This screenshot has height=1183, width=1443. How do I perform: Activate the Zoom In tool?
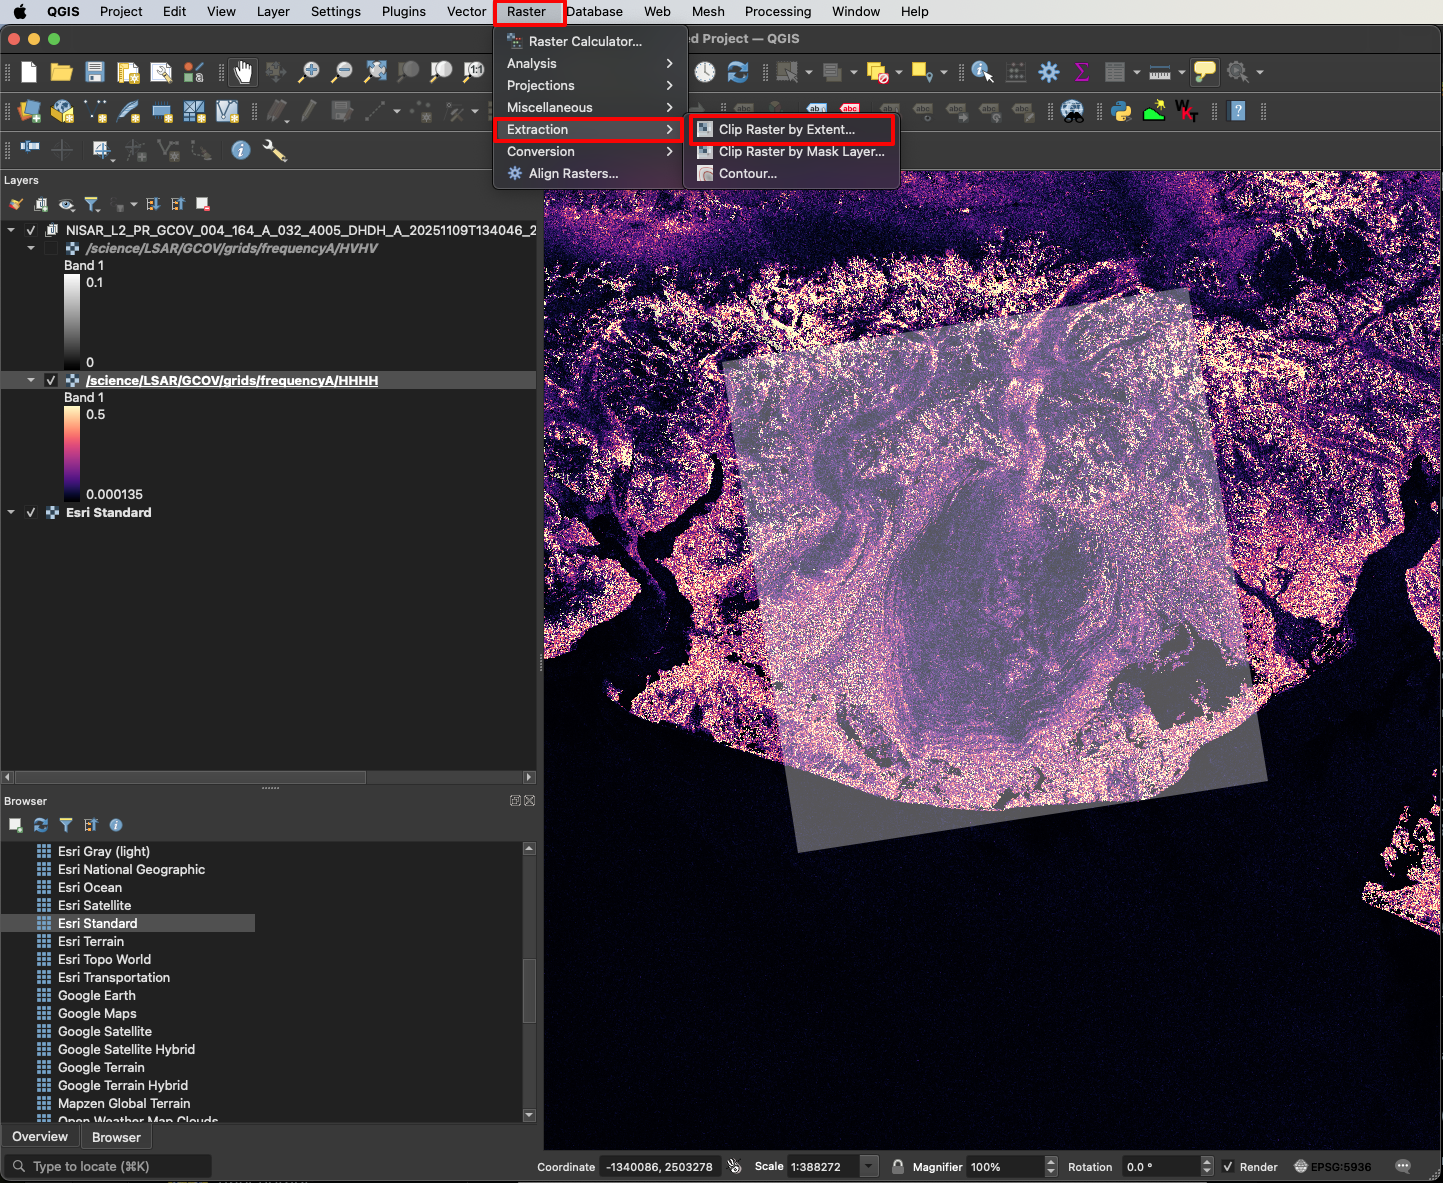click(x=309, y=71)
